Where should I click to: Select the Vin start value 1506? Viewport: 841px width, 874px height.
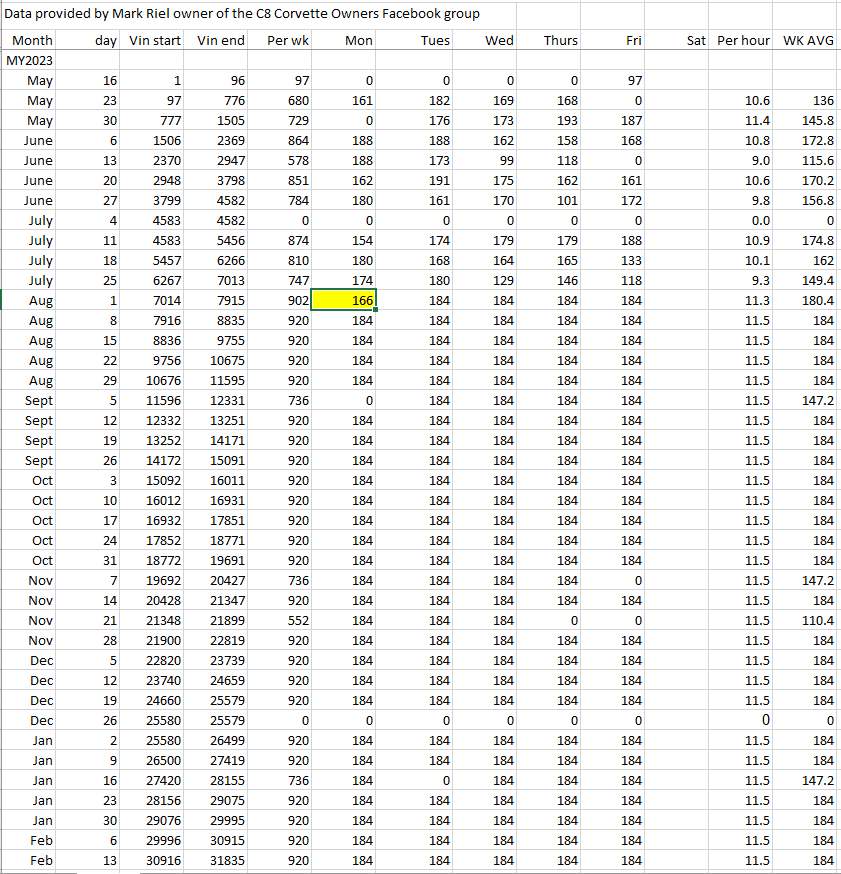click(164, 140)
